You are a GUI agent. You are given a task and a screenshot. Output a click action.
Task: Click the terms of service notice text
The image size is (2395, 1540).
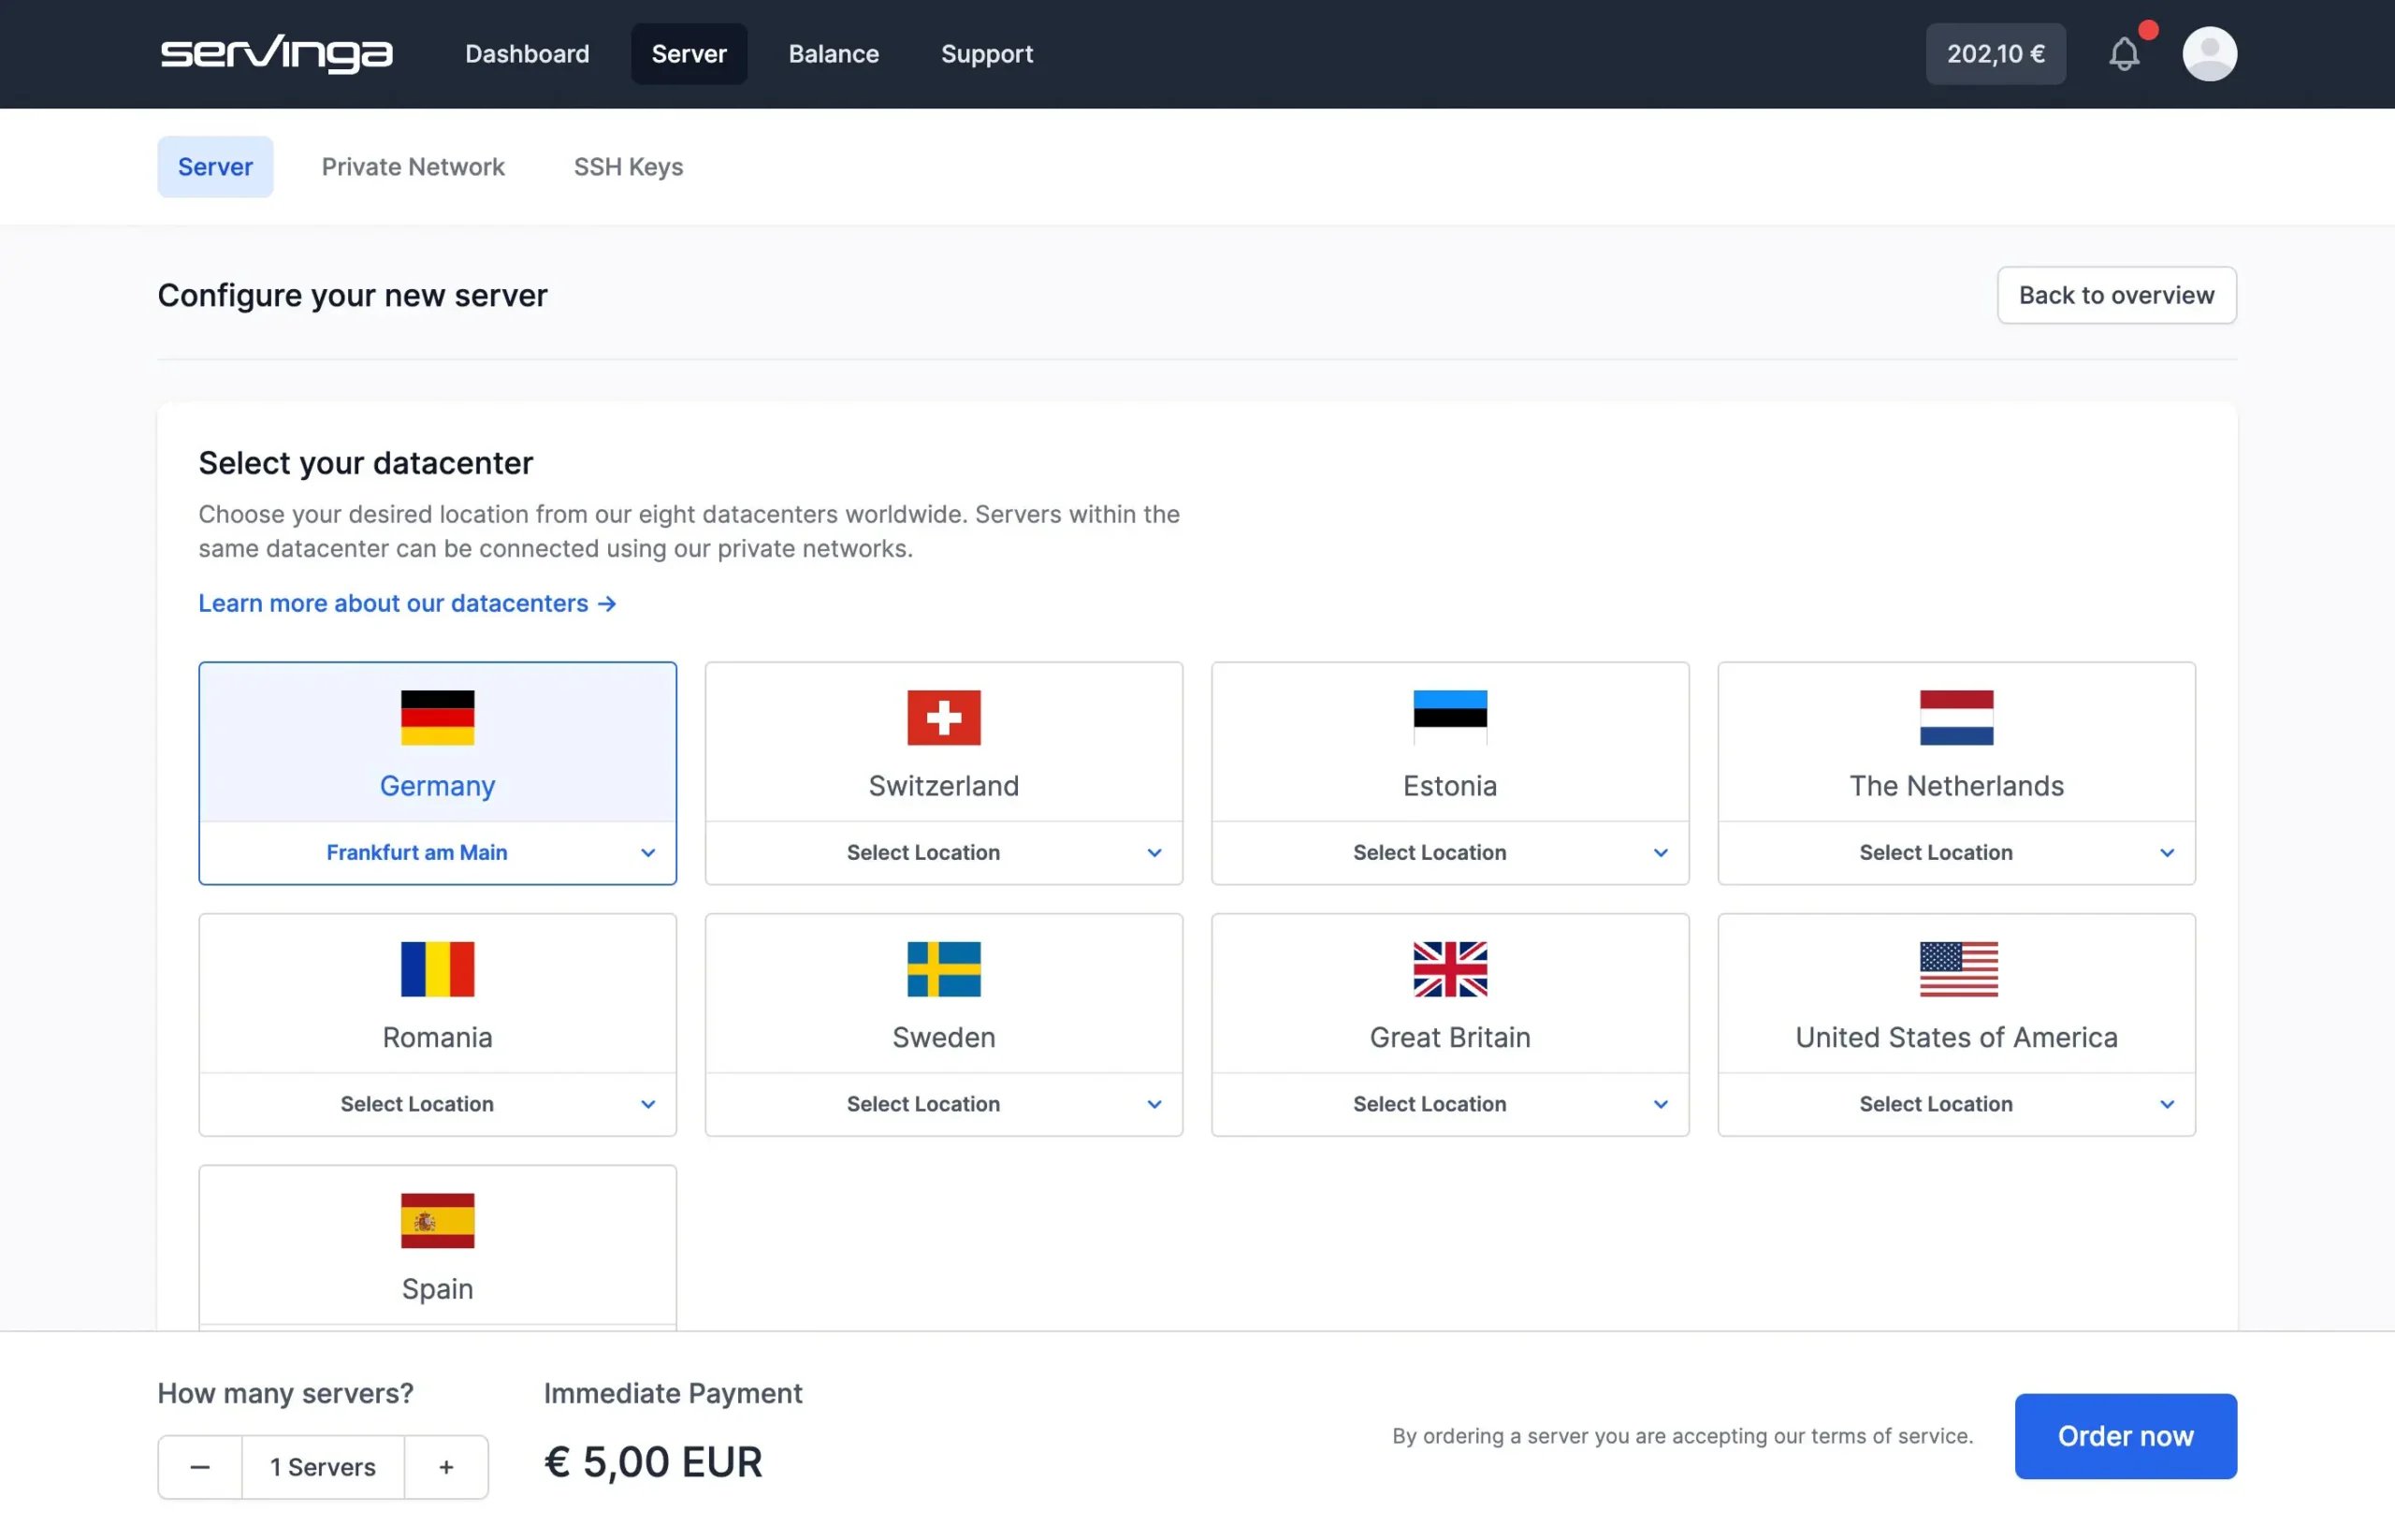coord(1682,1436)
